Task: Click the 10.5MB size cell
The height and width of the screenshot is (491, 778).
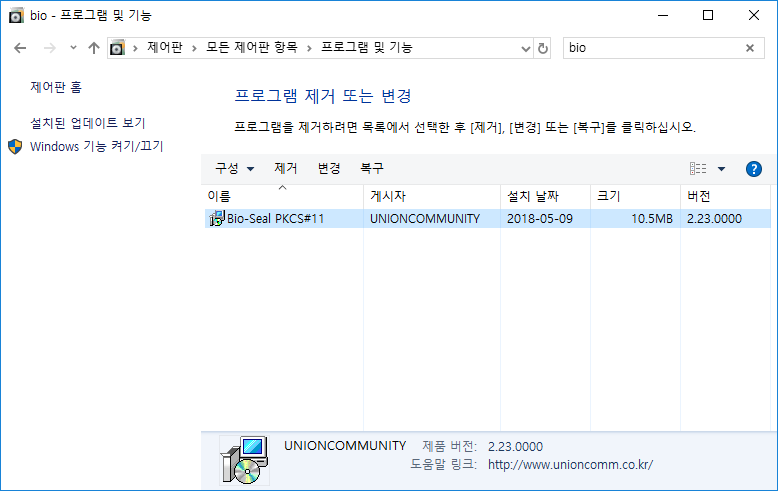Action: coord(651,219)
